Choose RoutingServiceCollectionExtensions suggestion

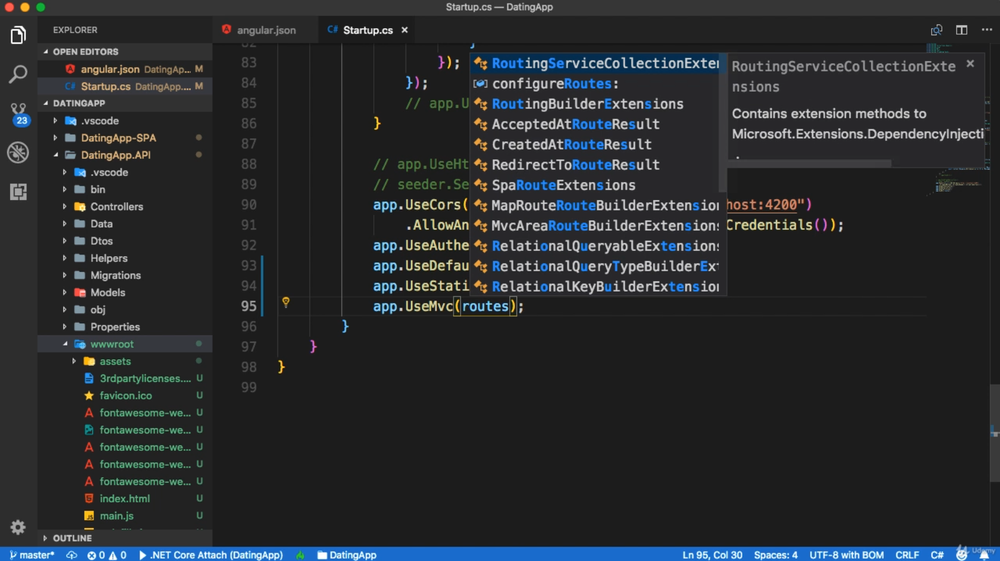pyautogui.click(x=595, y=63)
